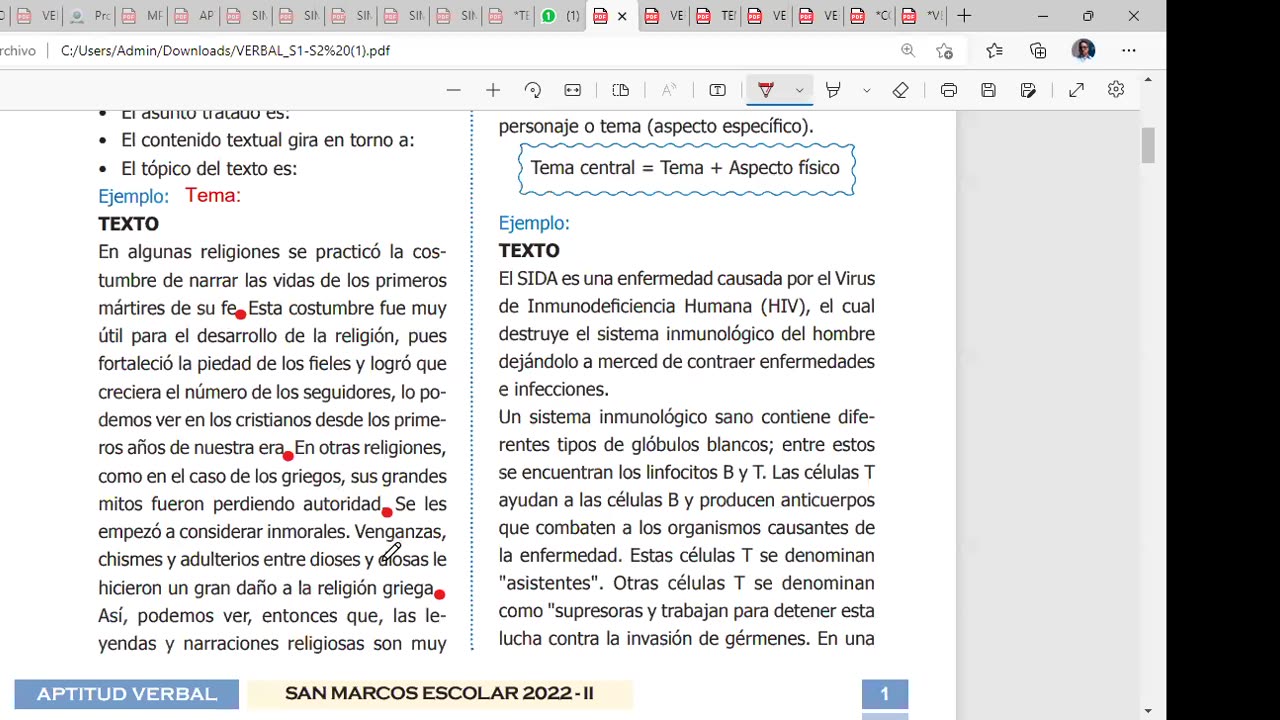Click the red 'Tema:' annotation text

coord(212,195)
